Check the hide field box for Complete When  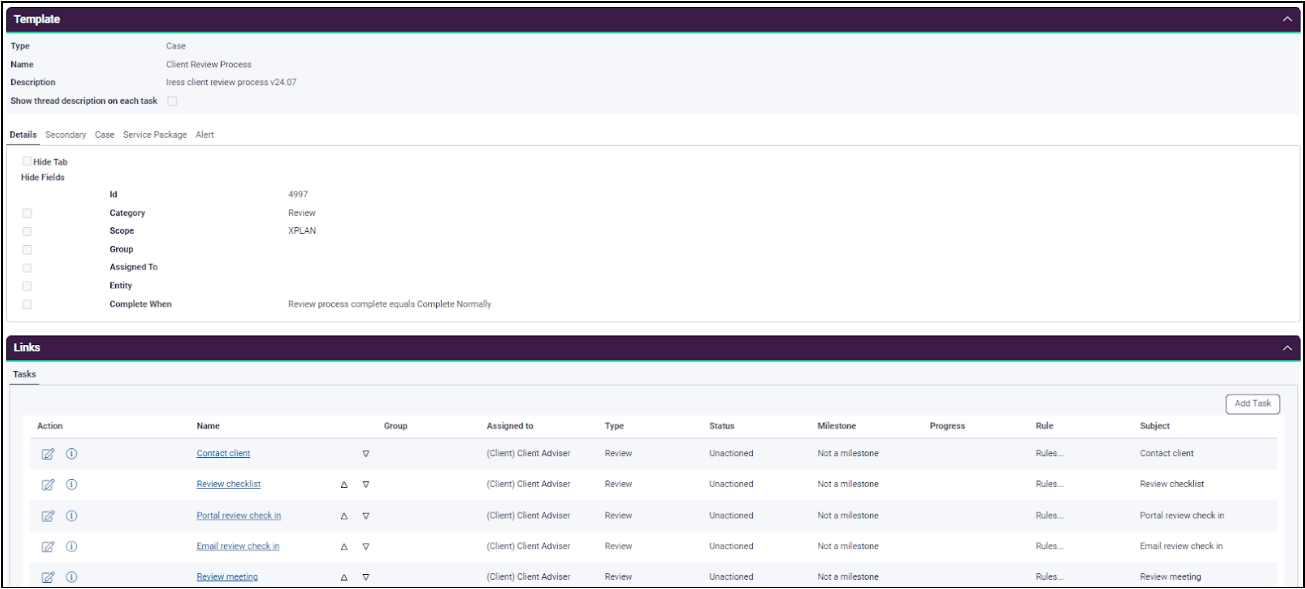point(27,304)
